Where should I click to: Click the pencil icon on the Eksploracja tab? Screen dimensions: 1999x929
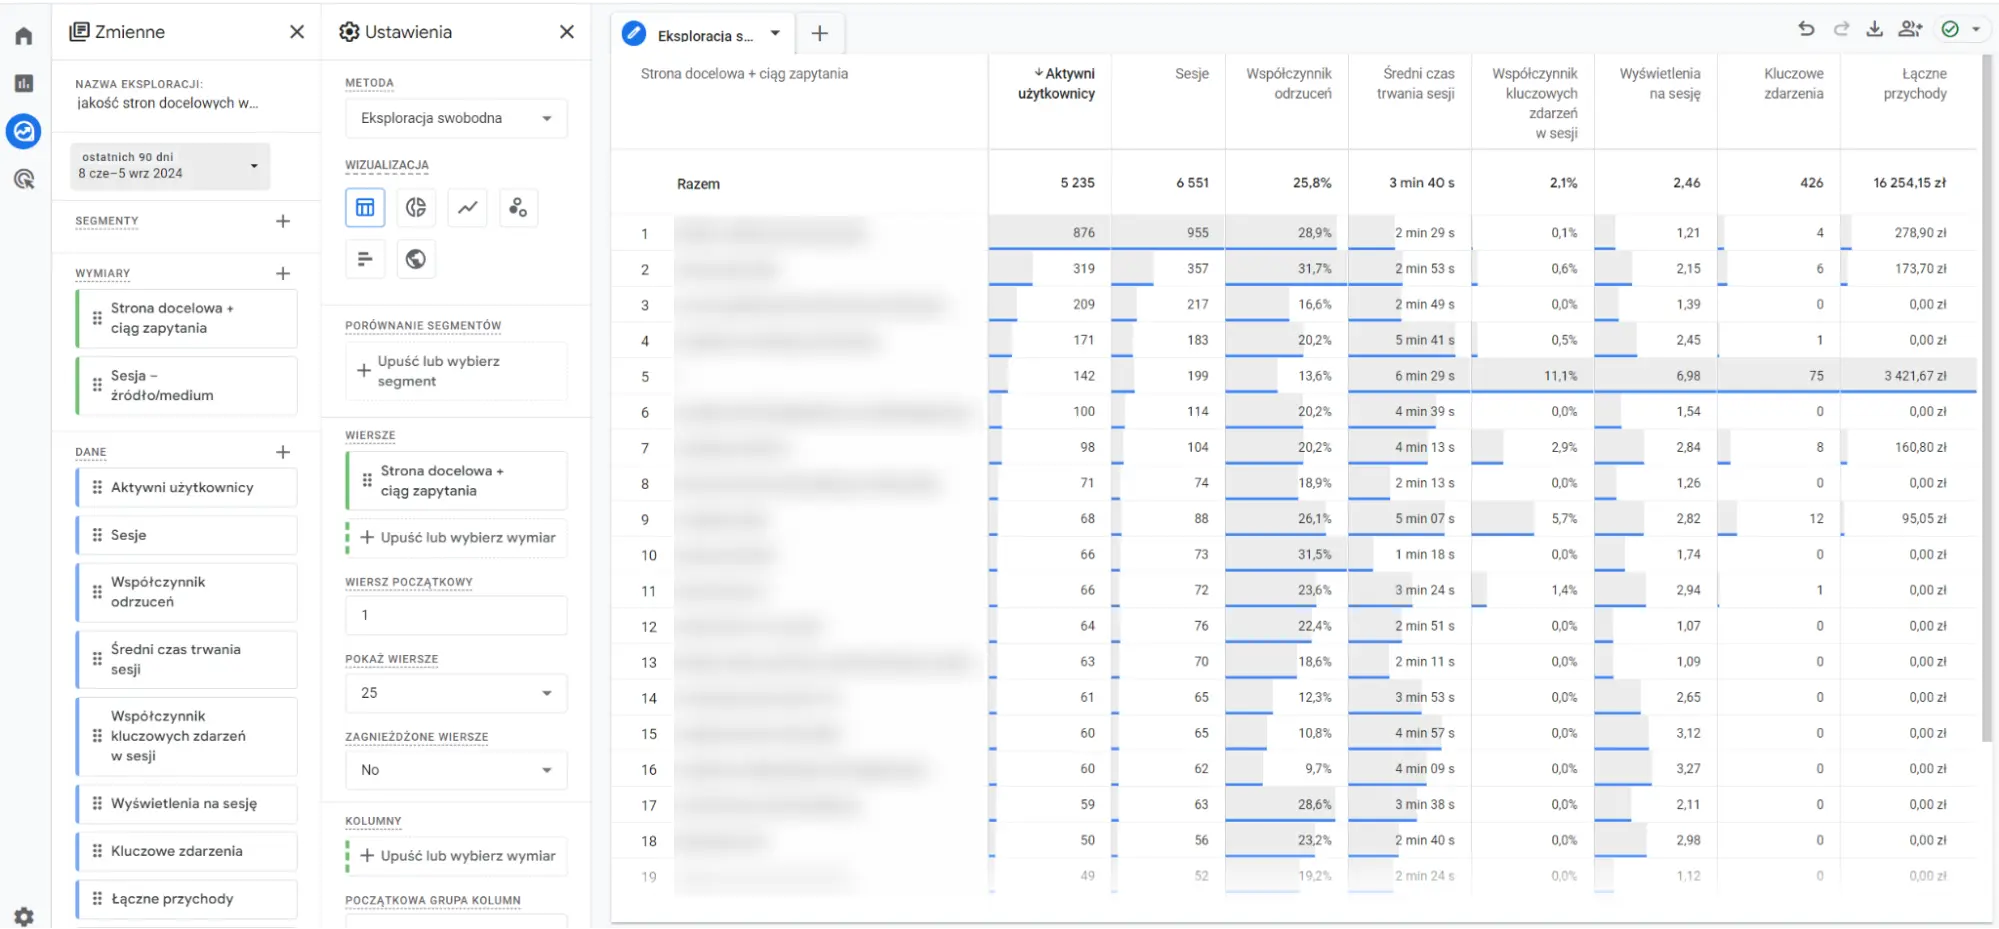click(634, 34)
